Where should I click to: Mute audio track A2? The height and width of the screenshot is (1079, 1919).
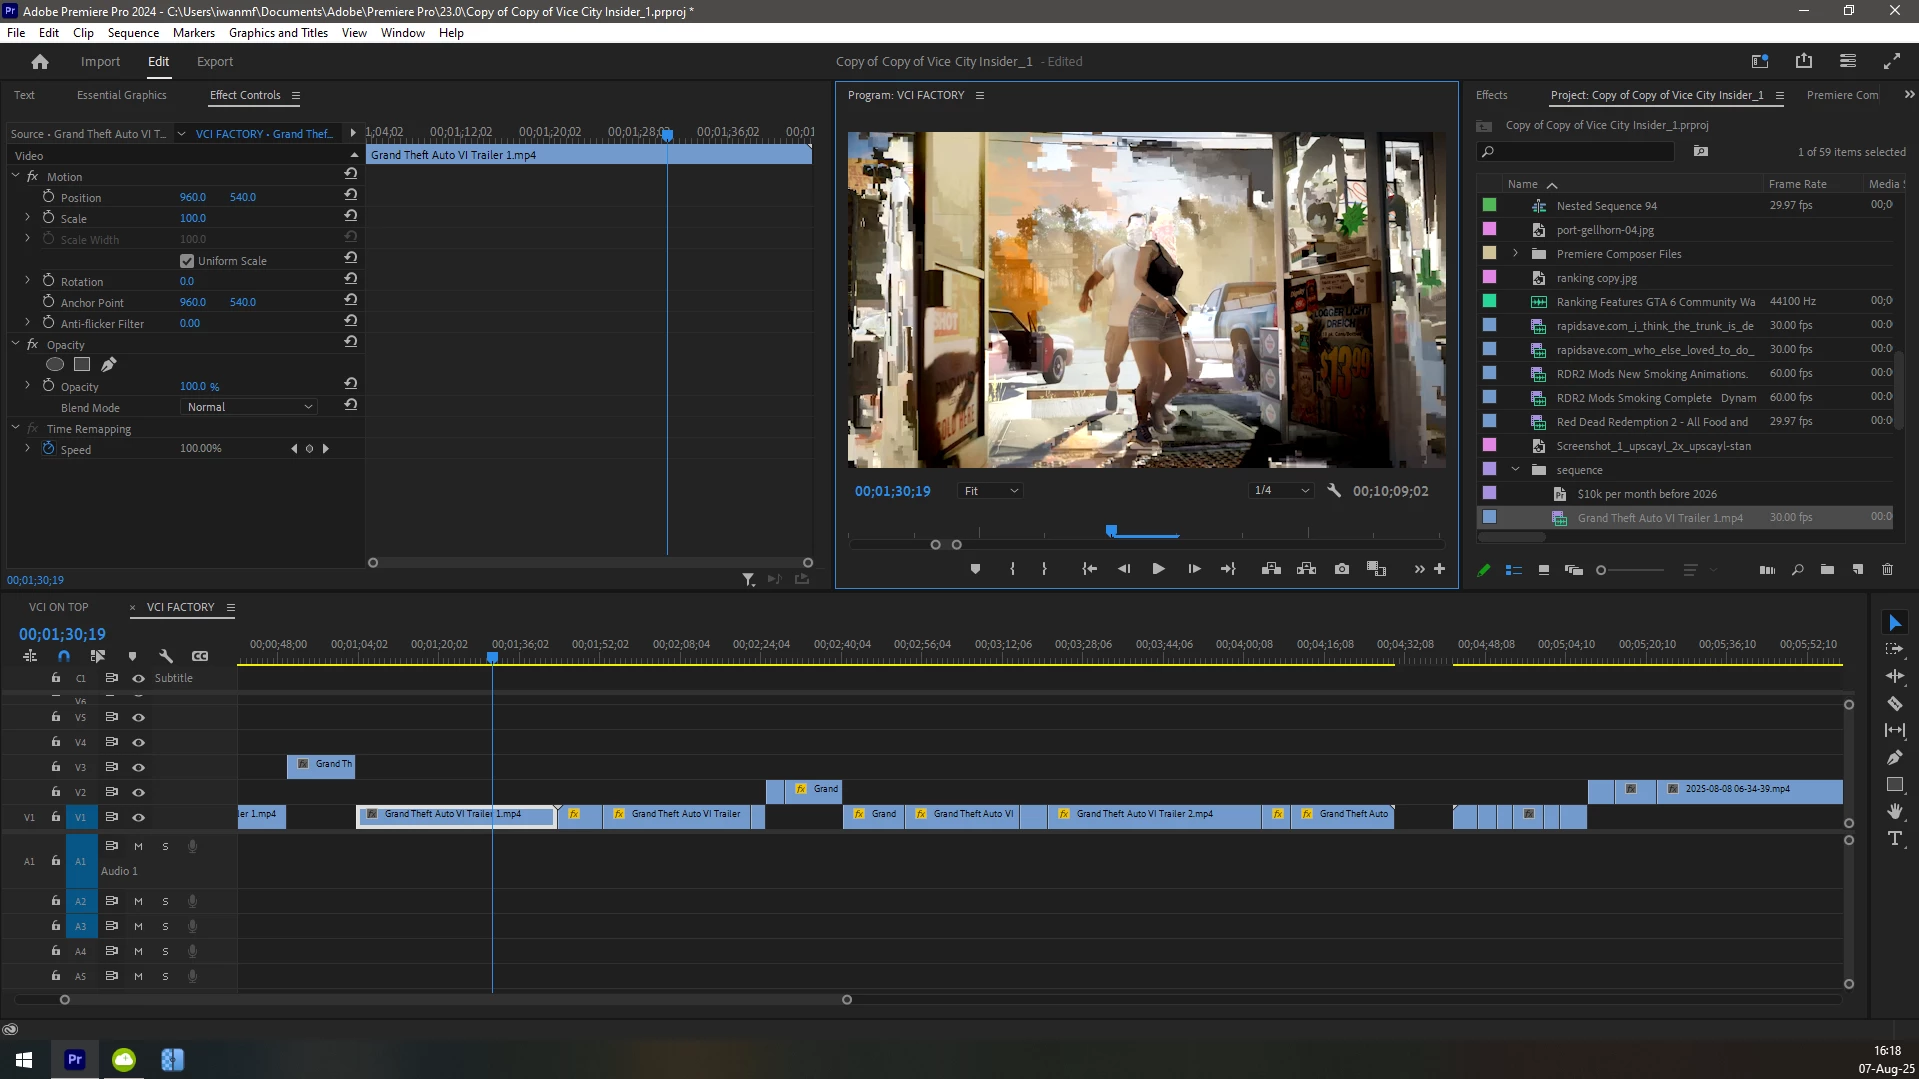(139, 902)
